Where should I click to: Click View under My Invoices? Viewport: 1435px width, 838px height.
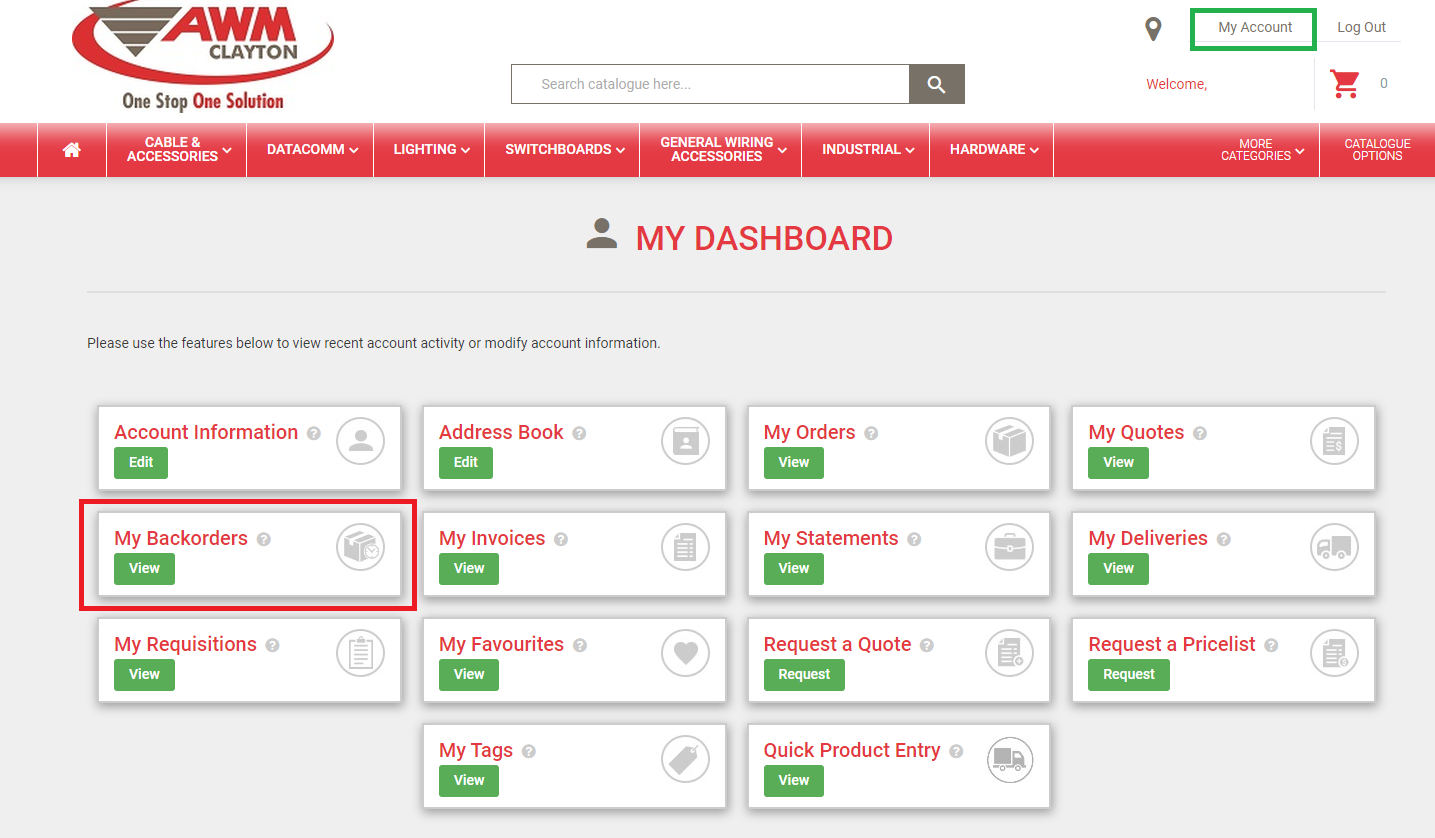coord(469,569)
